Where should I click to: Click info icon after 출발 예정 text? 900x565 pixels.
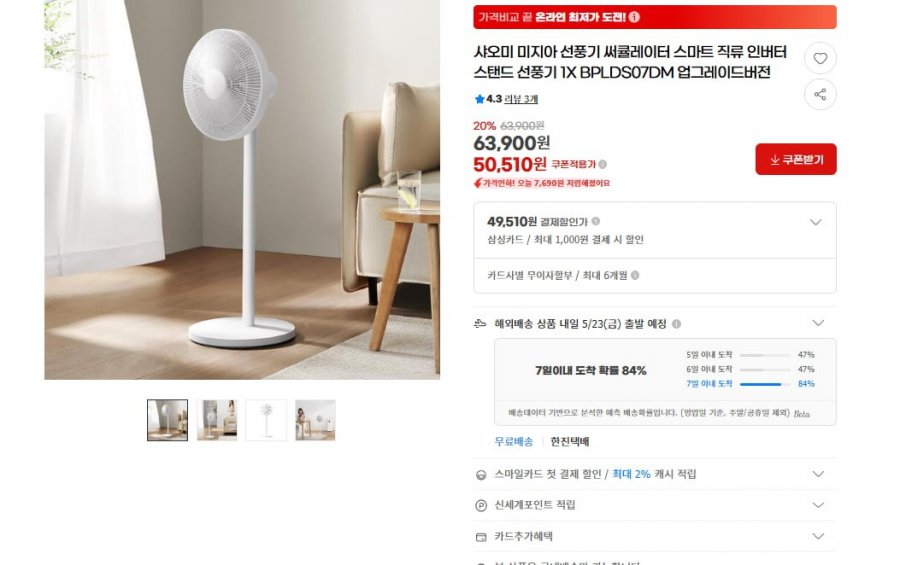(x=676, y=324)
